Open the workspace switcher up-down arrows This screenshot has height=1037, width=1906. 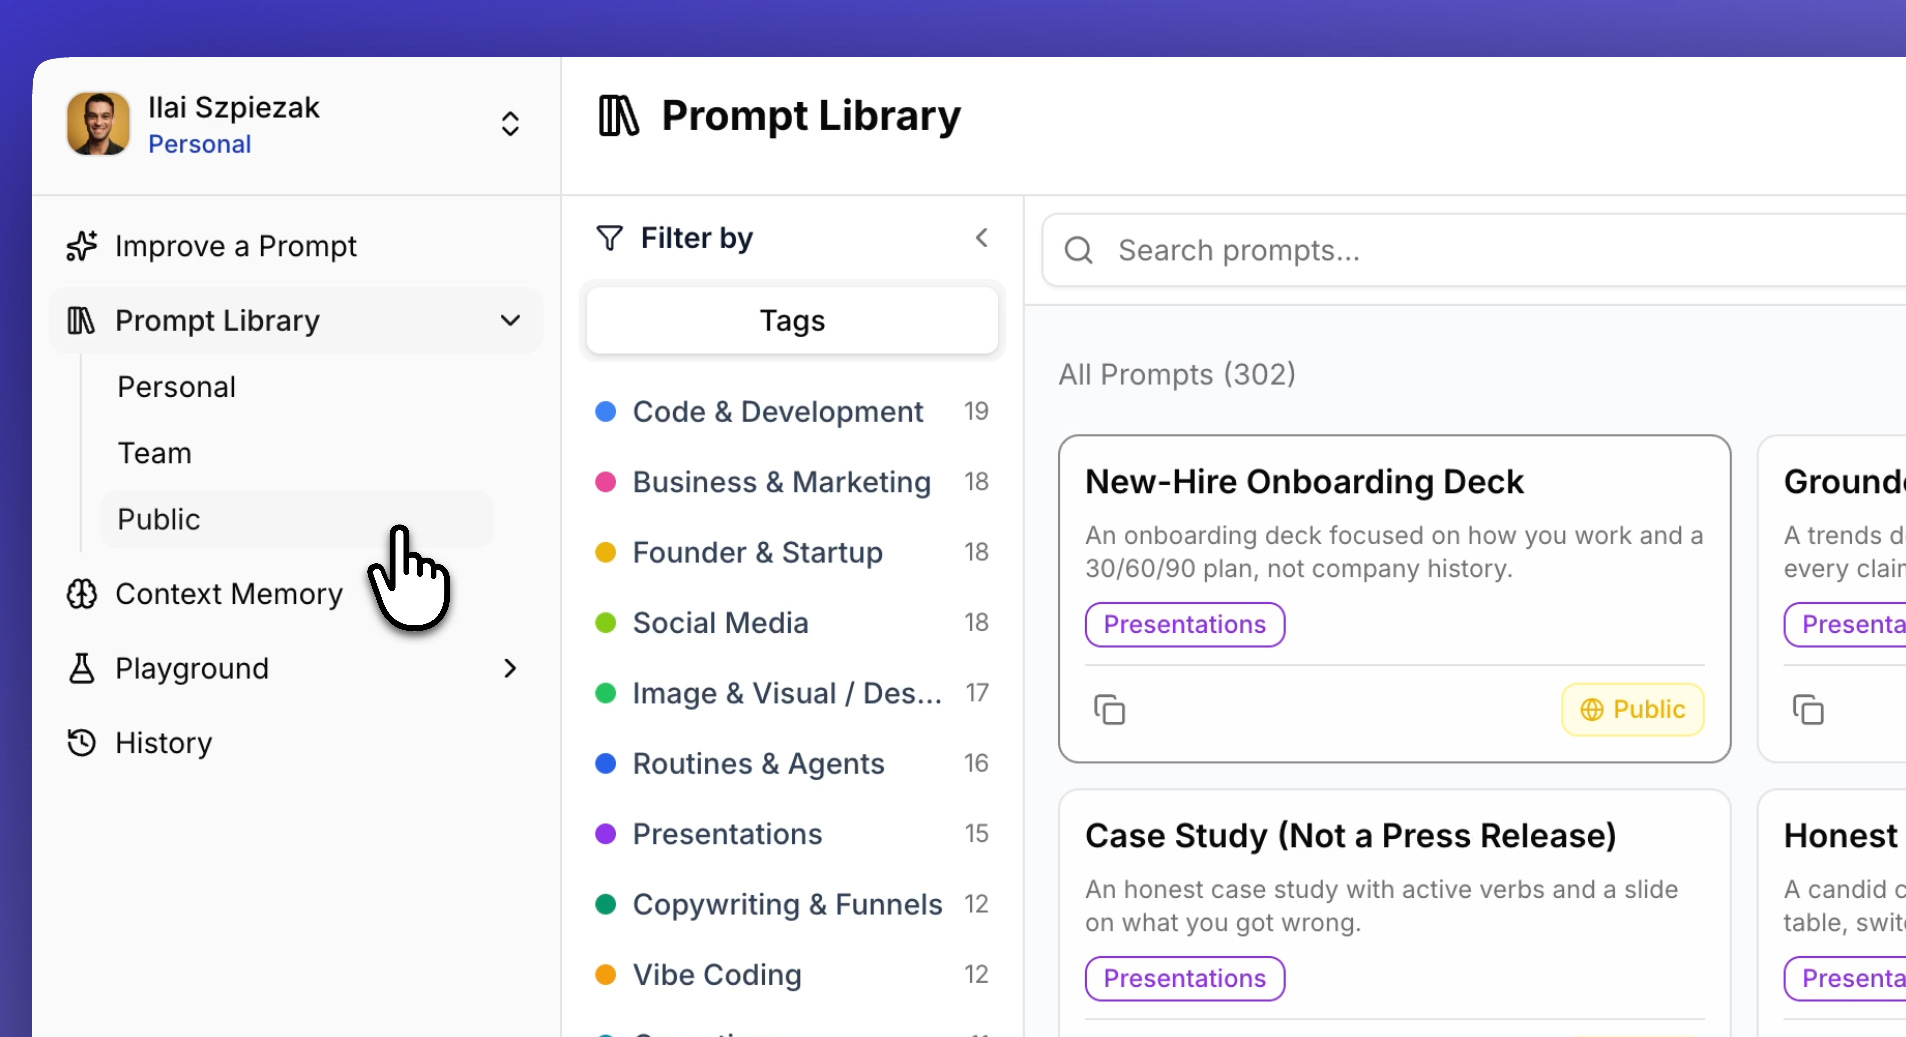click(510, 124)
